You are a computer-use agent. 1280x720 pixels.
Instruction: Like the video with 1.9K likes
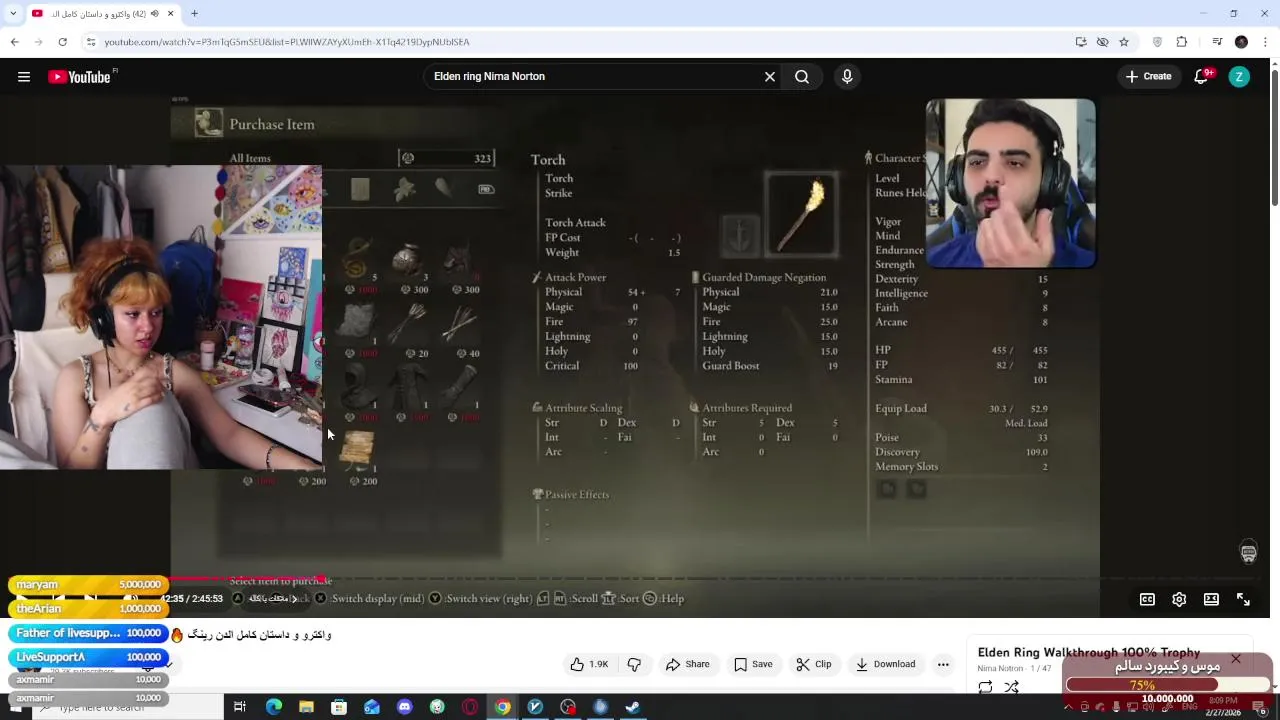click(589, 664)
